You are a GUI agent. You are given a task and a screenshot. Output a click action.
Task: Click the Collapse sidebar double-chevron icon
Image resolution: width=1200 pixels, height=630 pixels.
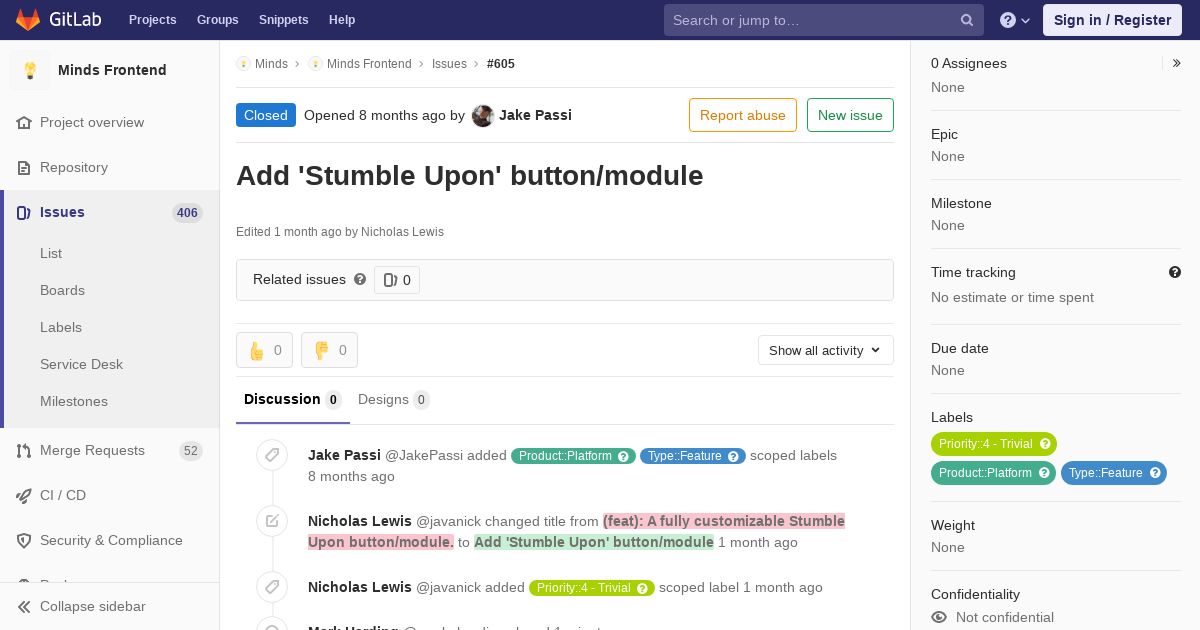(24, 606)
